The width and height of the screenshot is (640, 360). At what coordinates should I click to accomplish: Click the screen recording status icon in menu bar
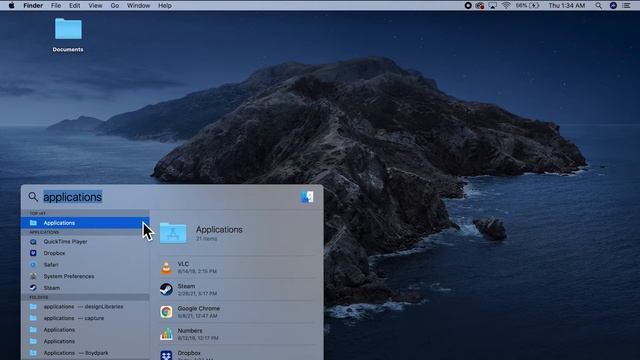pyautogui.click(x=468, y=5)
